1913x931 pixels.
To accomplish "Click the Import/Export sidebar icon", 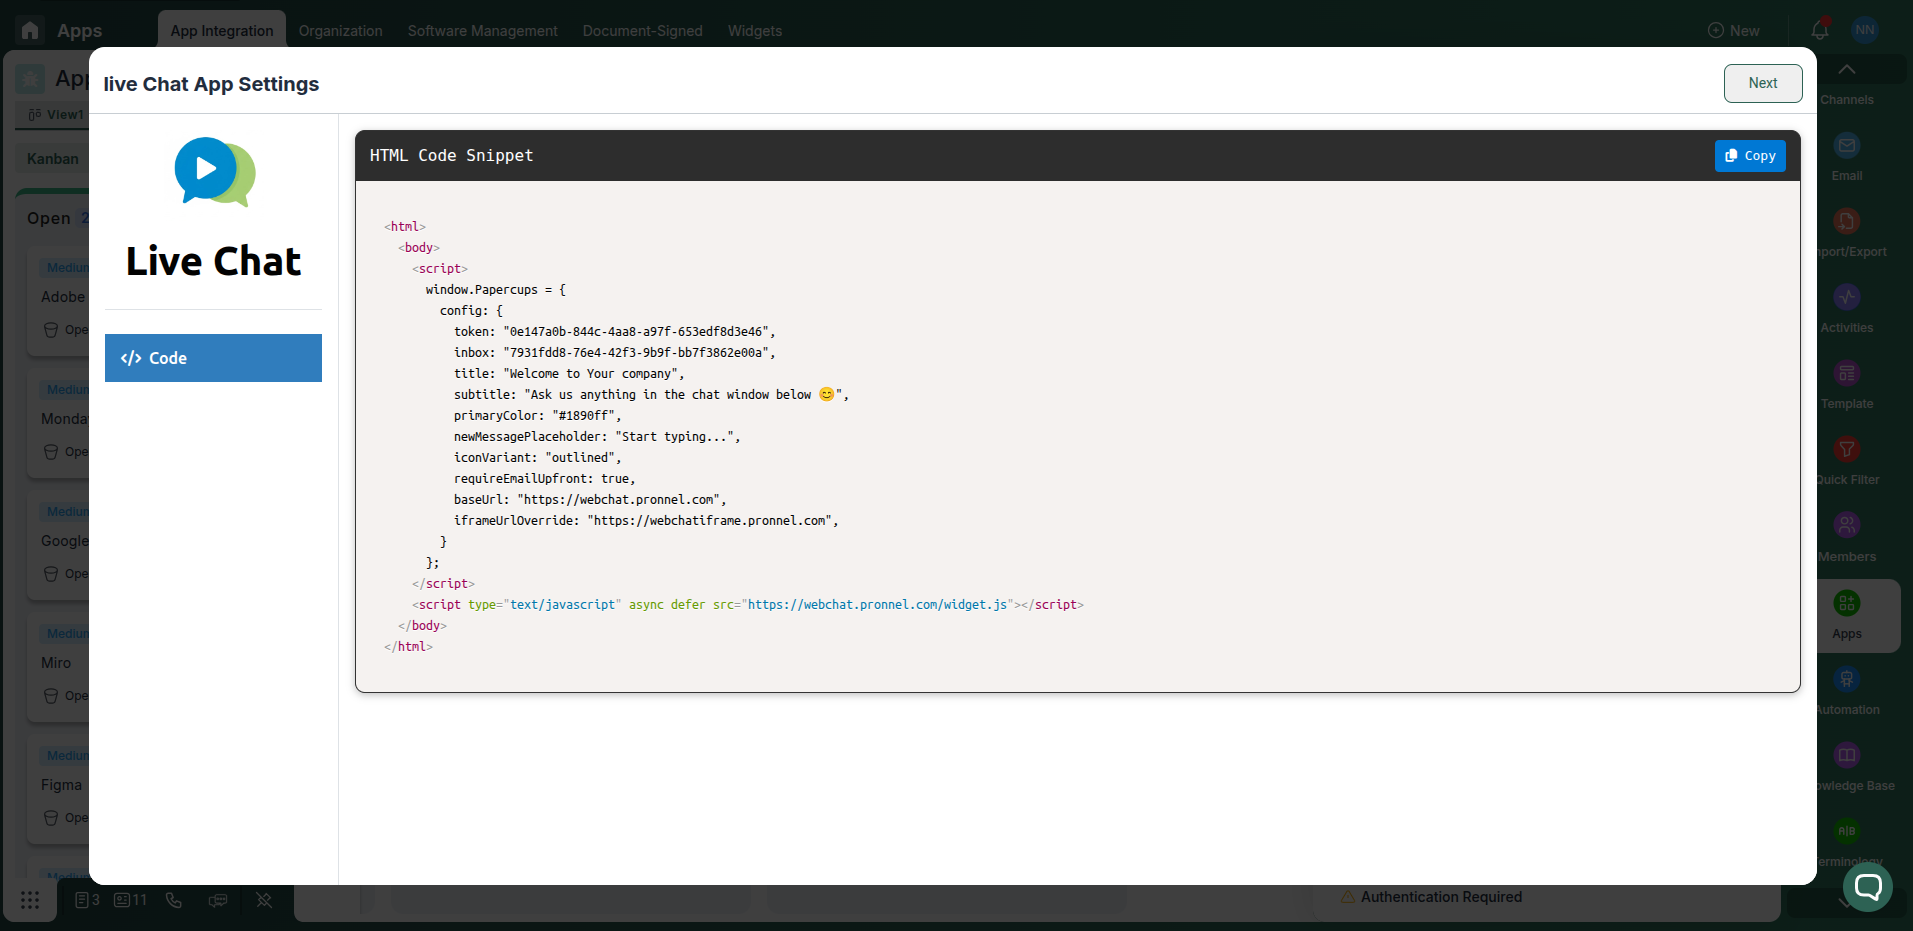I will (x=1845, y=222).
